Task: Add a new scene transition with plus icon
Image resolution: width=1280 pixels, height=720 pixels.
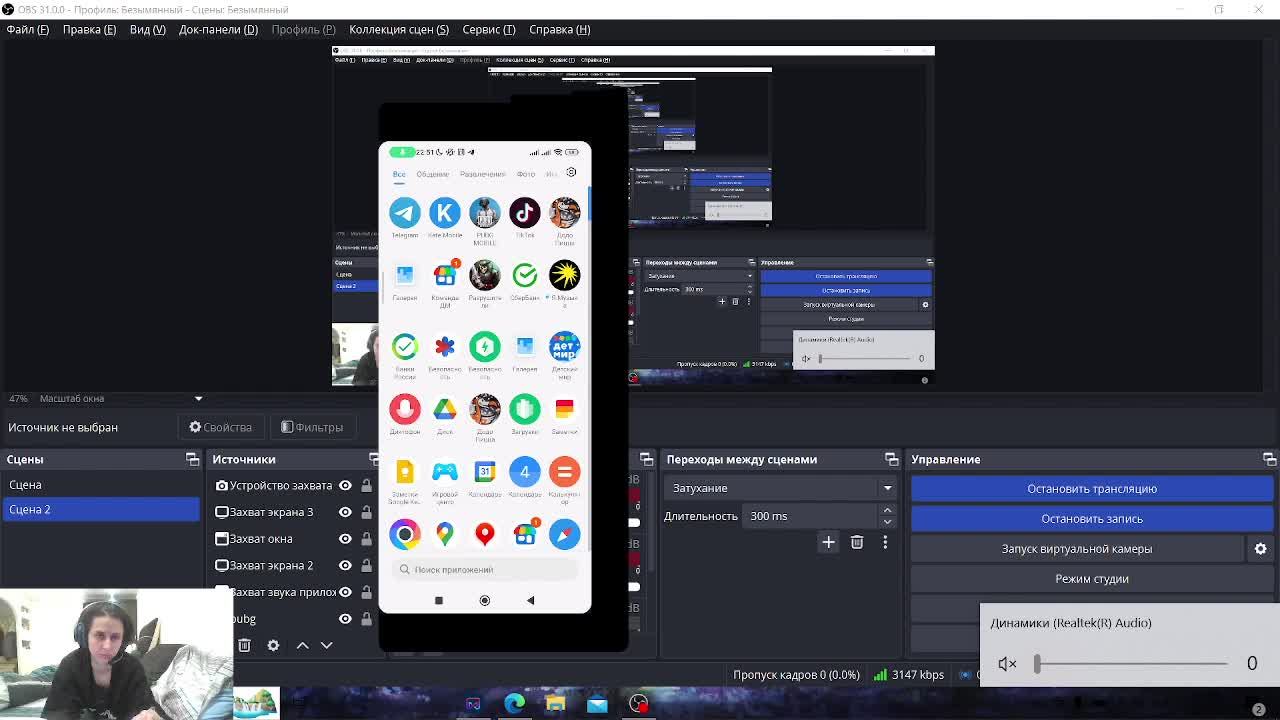Action: pyautogui.click(x=828, y=542)
